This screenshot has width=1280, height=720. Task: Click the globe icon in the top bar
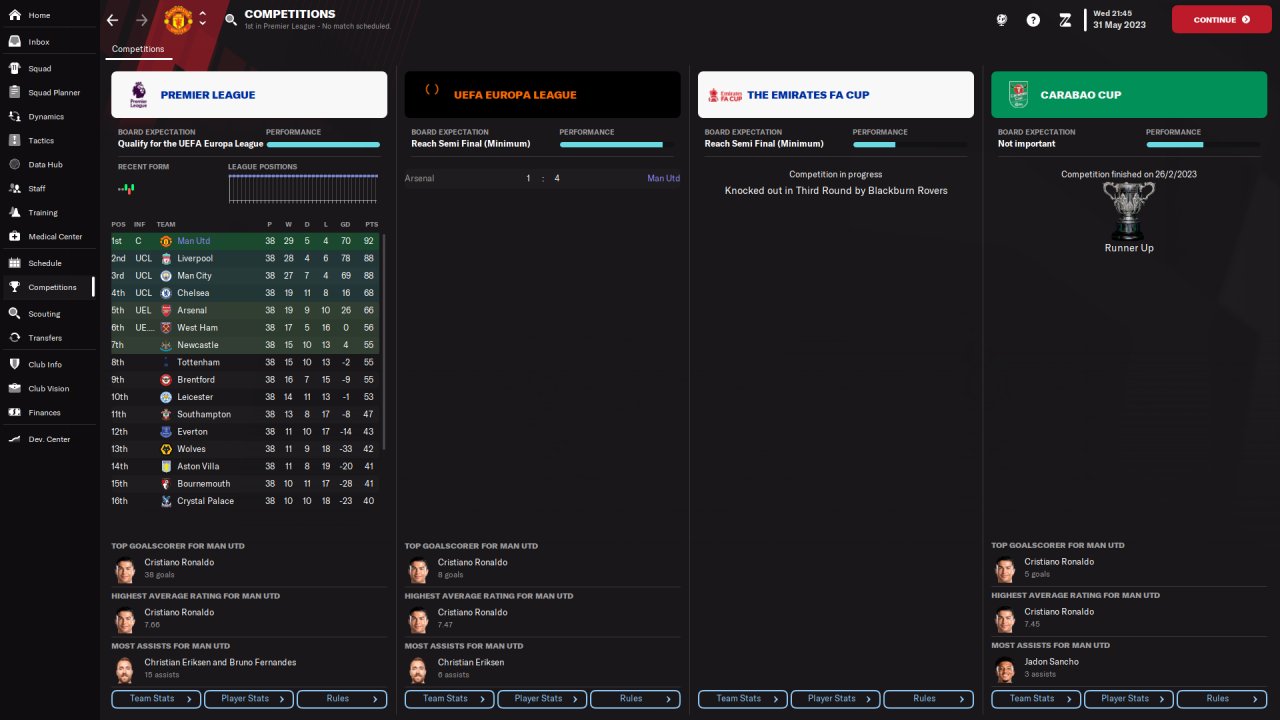point(1002,19)
